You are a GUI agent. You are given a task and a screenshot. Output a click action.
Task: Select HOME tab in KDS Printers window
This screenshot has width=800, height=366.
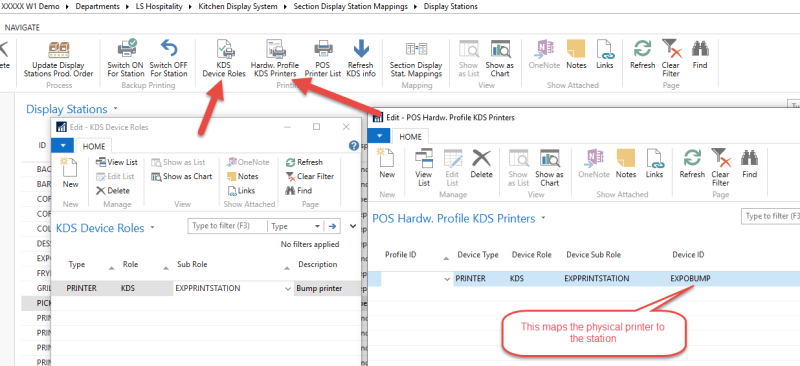(411, 137)
